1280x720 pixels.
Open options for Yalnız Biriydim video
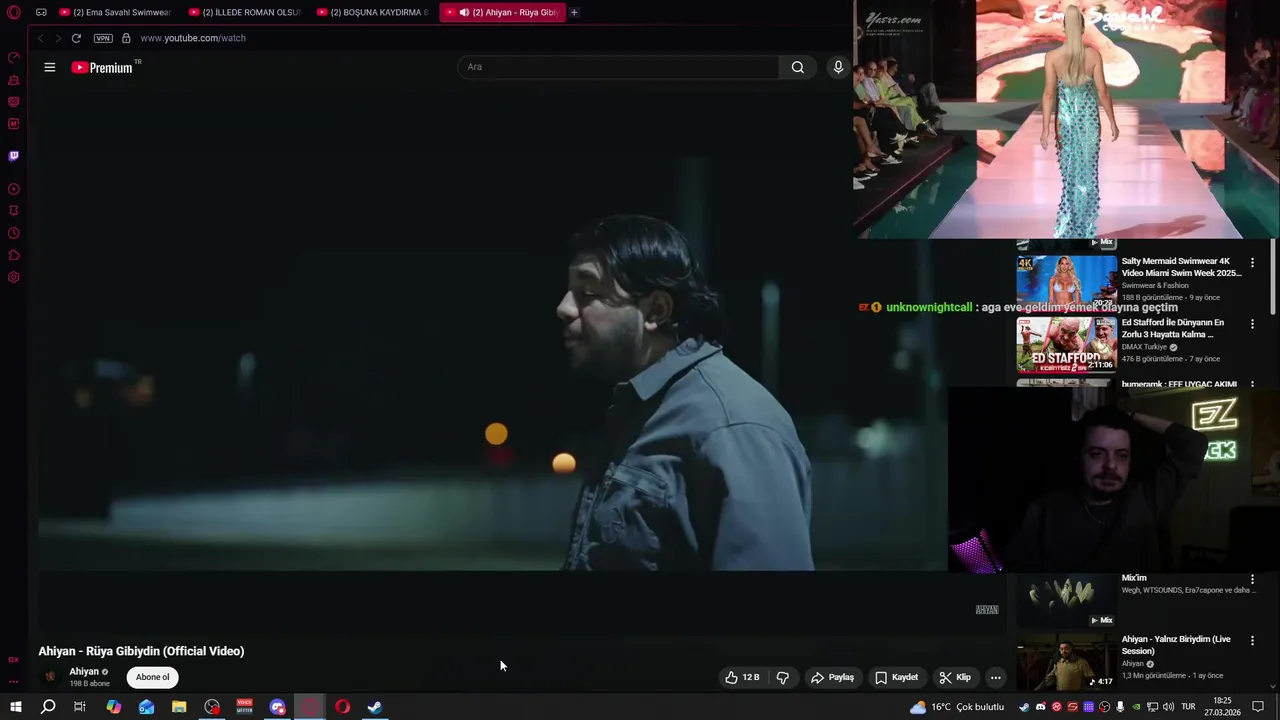pos(1252,640)
